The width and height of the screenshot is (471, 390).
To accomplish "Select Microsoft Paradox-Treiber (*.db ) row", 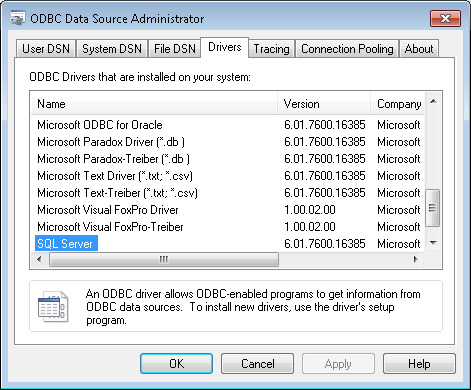I will point(113,159).
